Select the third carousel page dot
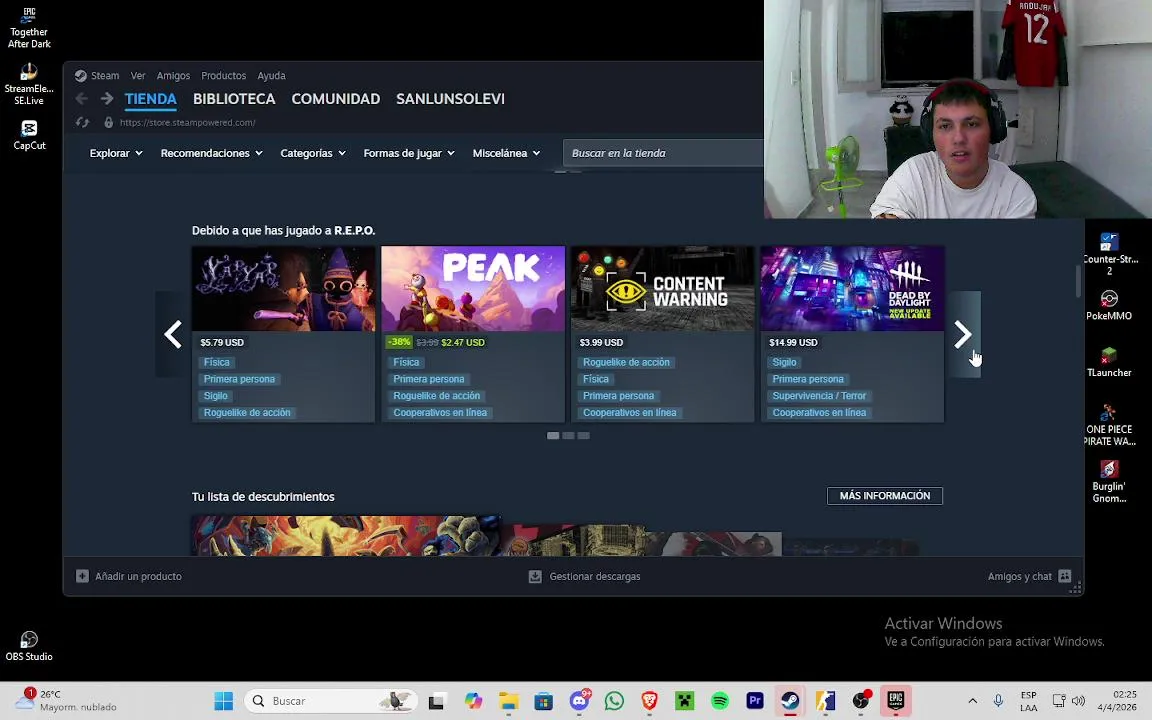Screen dimensions: 1152x720 pos(583,436)
